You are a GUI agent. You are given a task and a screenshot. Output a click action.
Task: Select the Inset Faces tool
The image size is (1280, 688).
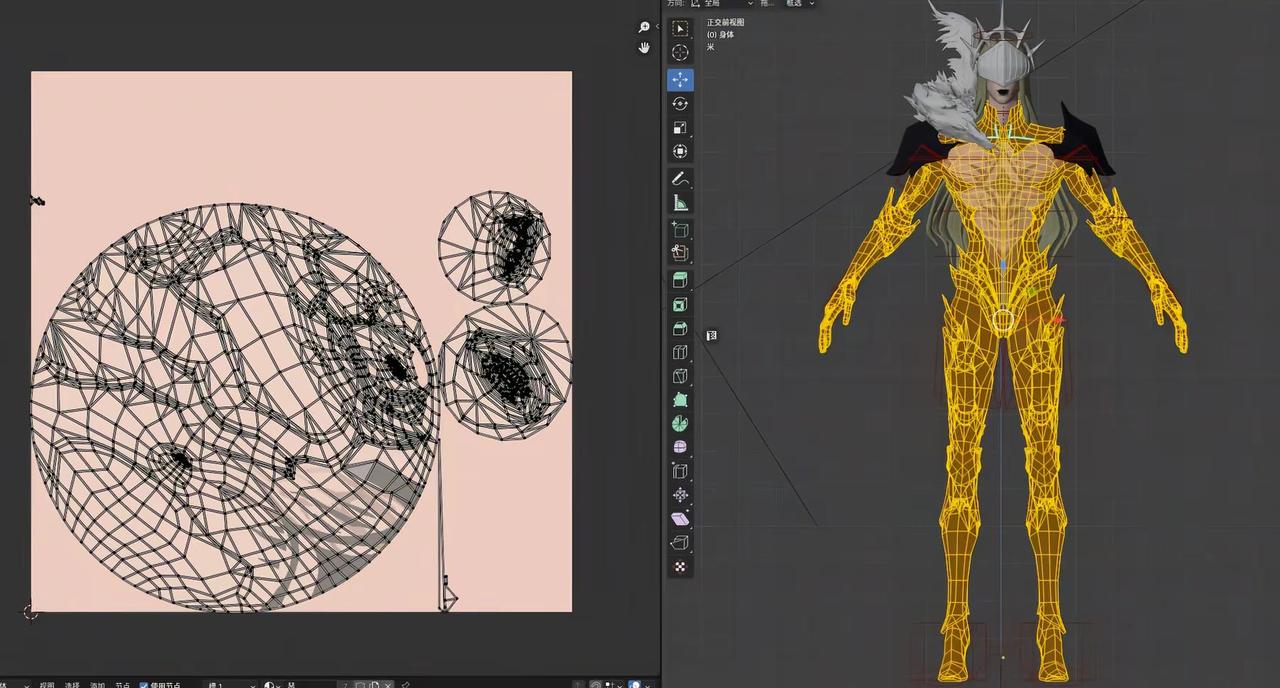click(x=680, y=304)
